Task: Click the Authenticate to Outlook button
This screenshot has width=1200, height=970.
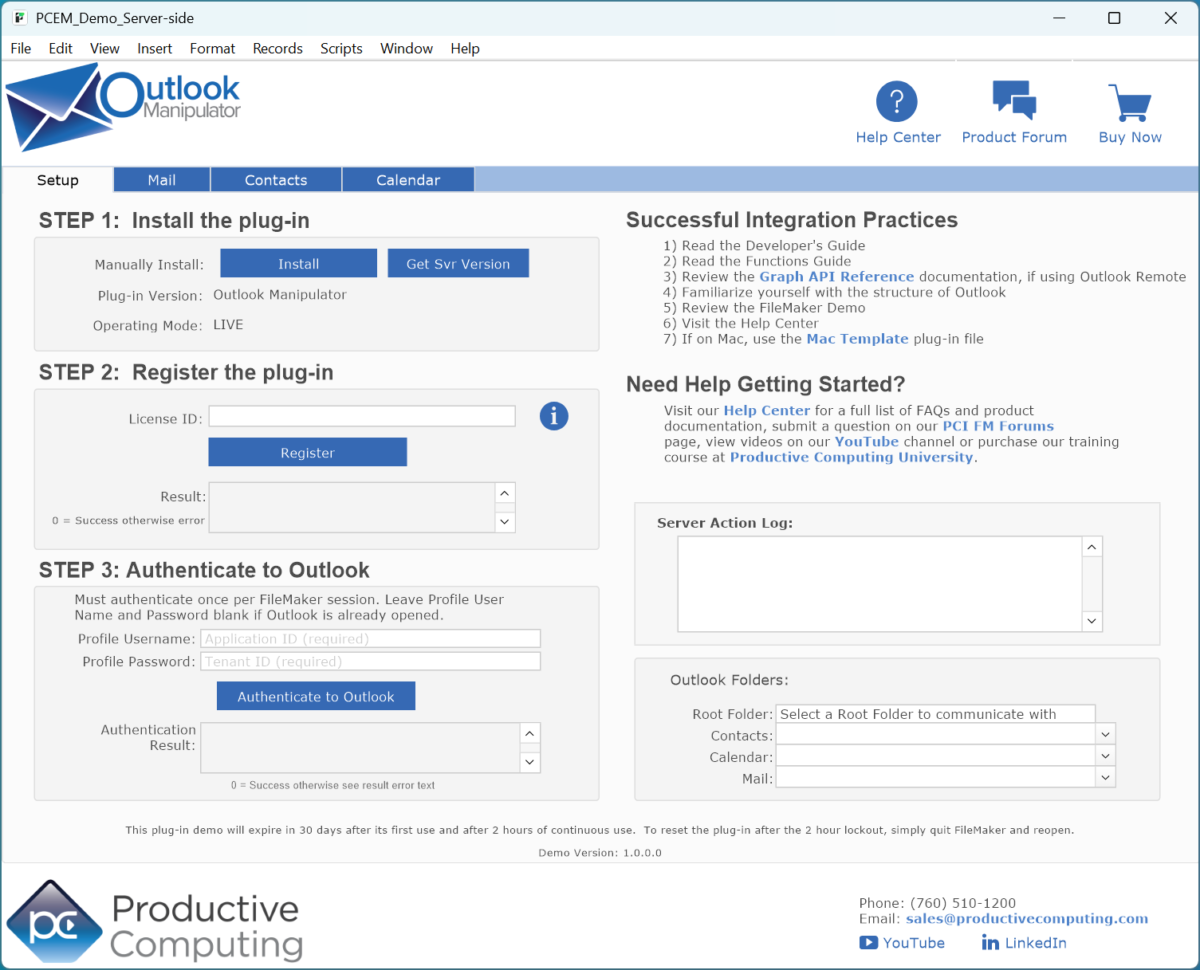Action: point(316,696)
